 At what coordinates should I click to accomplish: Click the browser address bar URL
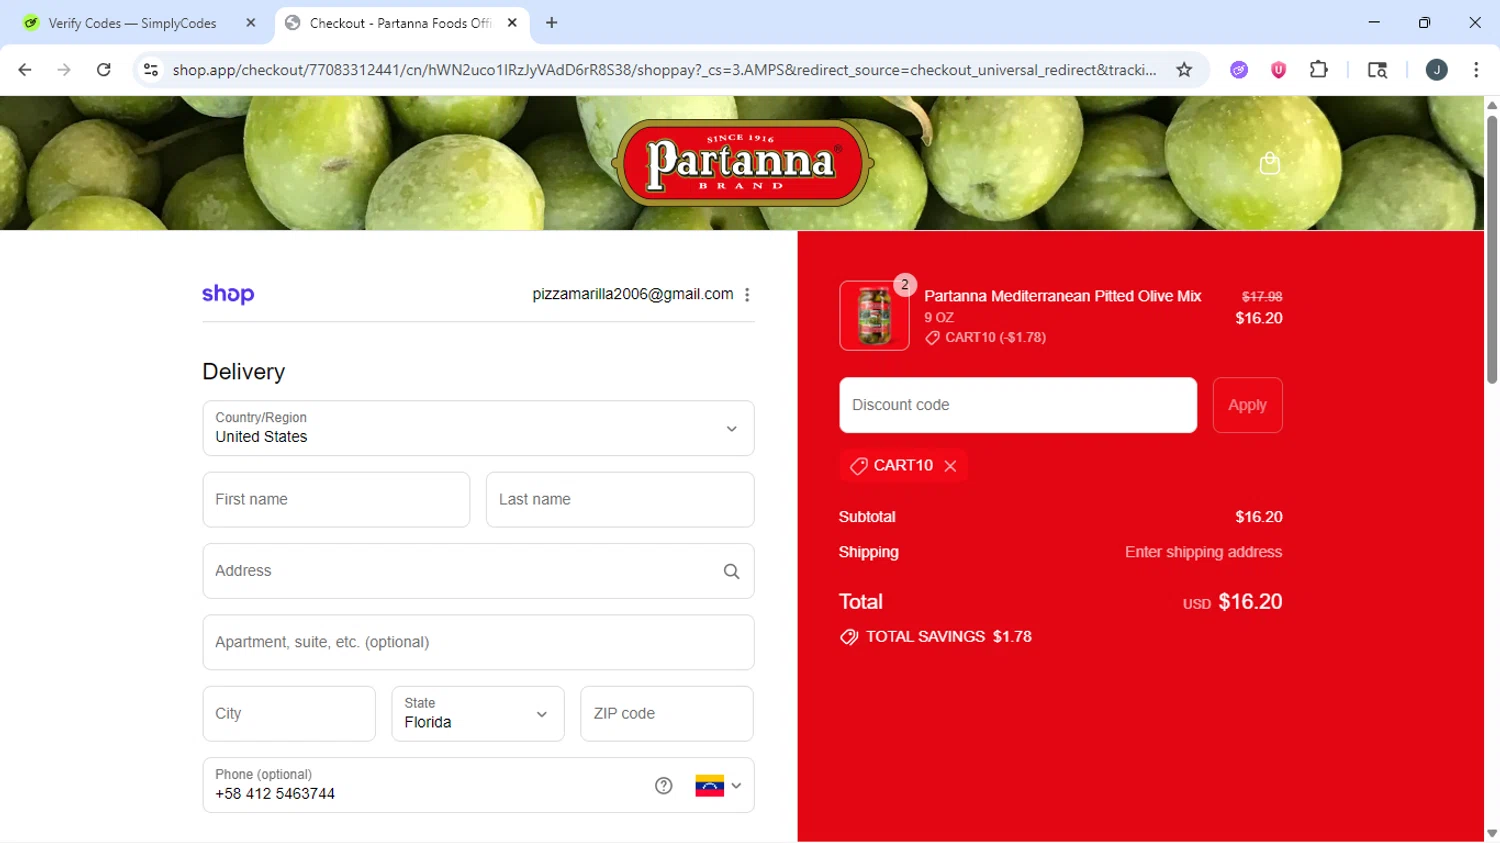(x=664, y=70)
